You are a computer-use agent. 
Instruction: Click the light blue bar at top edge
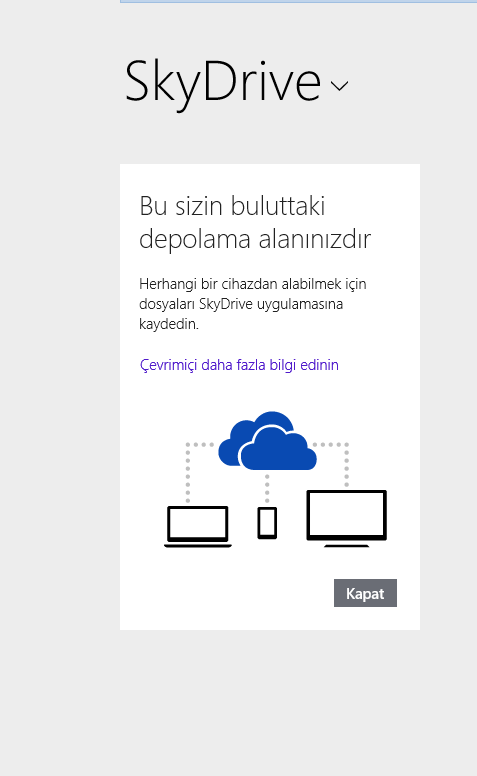click(298, 1)
